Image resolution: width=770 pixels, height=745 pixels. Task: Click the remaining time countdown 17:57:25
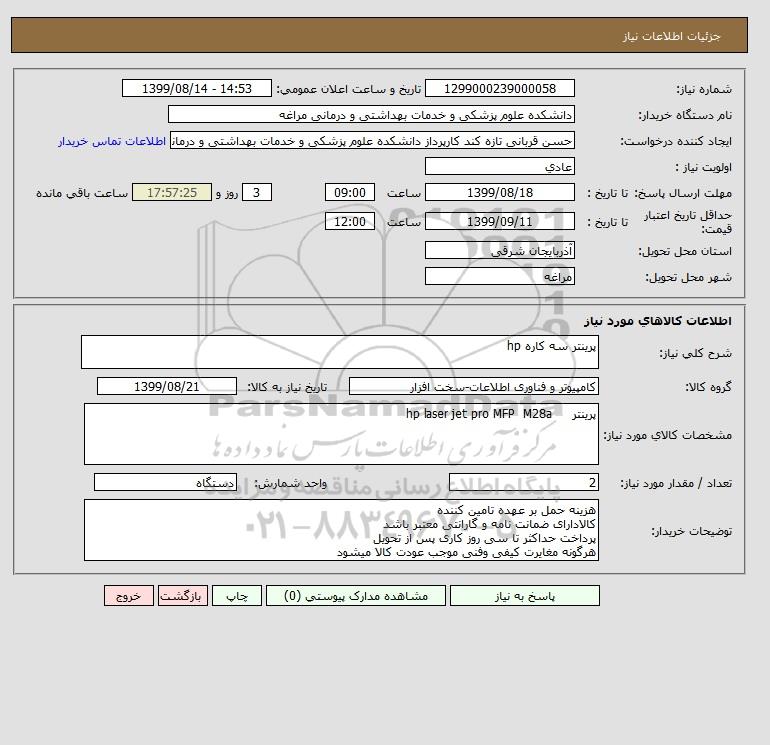coord(172,193)
